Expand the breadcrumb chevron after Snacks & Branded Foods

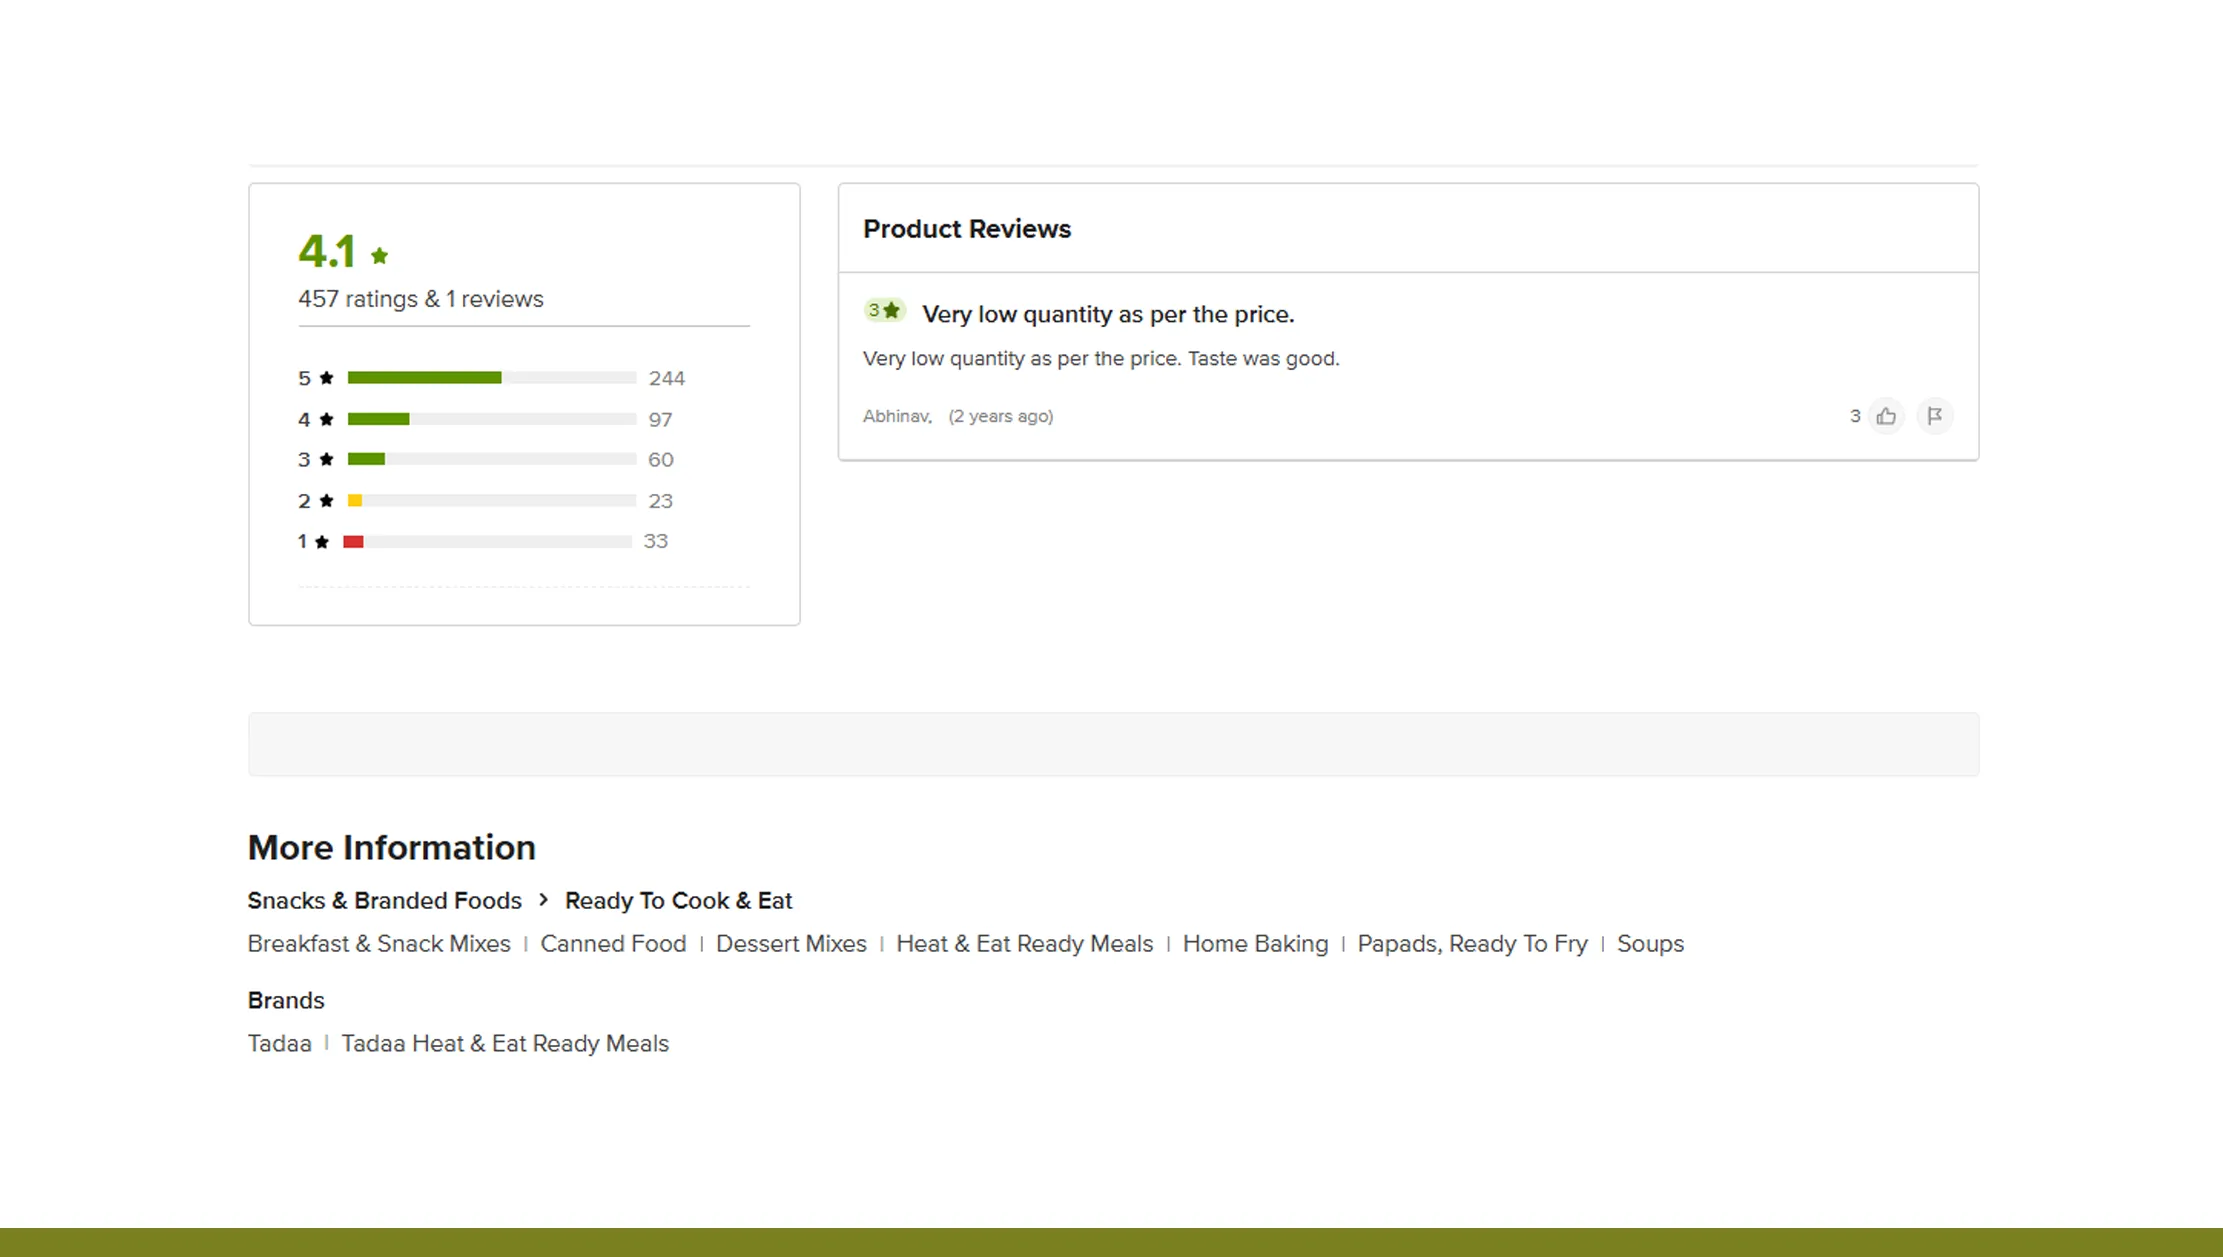click(543, 900)
